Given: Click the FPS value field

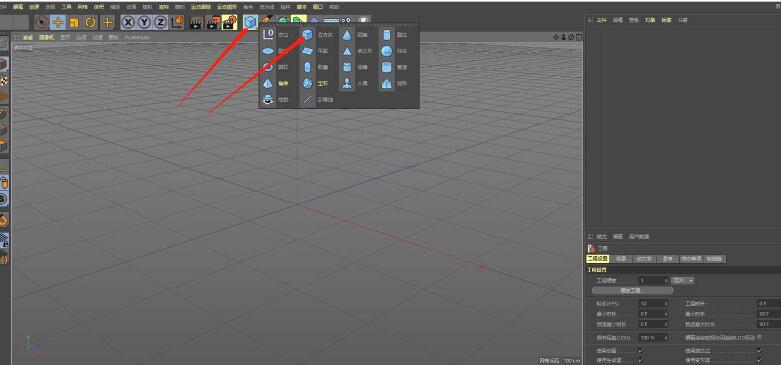Looking at the screenshot, I should [x=653, y=303].
